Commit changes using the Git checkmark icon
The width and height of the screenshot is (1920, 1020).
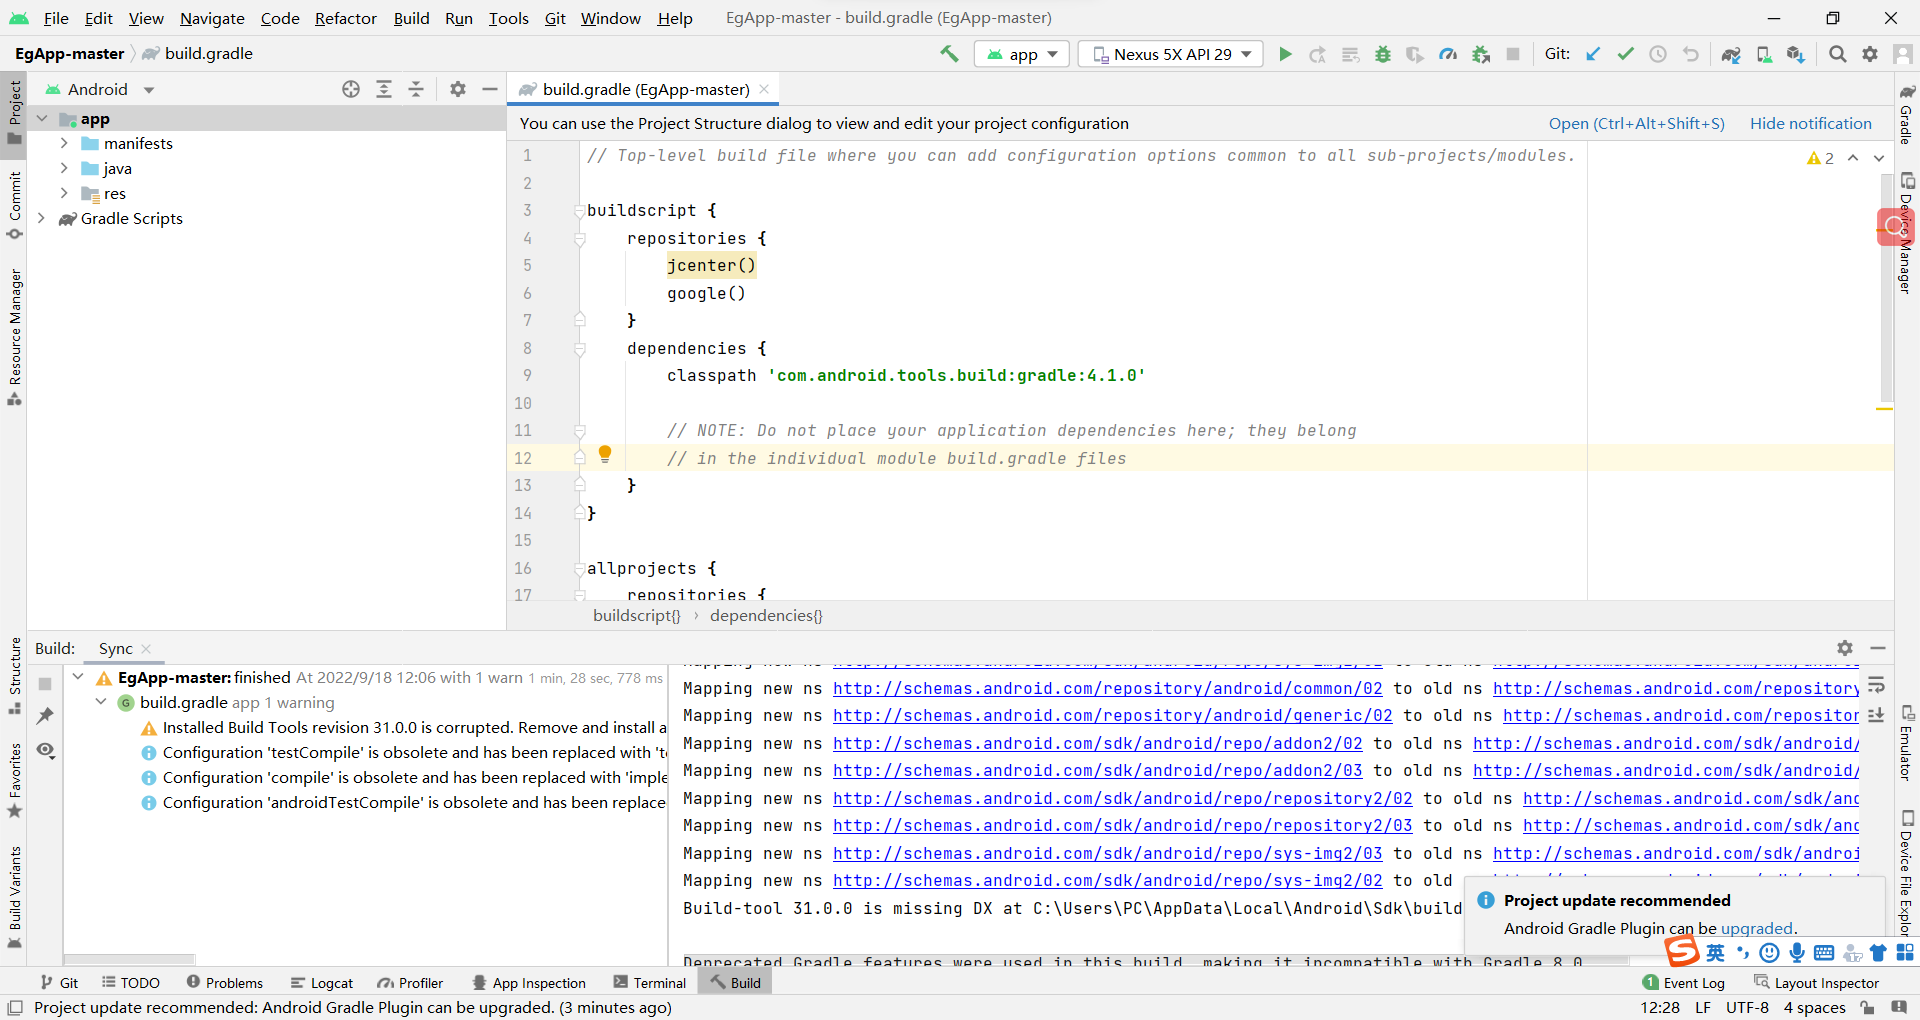tap(1624, 54)
